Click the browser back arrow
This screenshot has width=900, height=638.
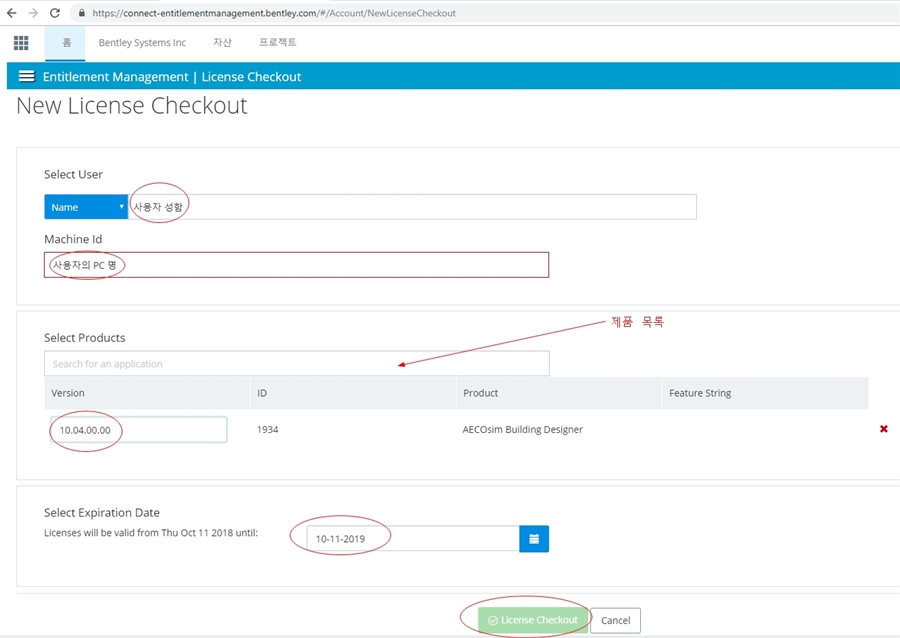coord(11,13)
